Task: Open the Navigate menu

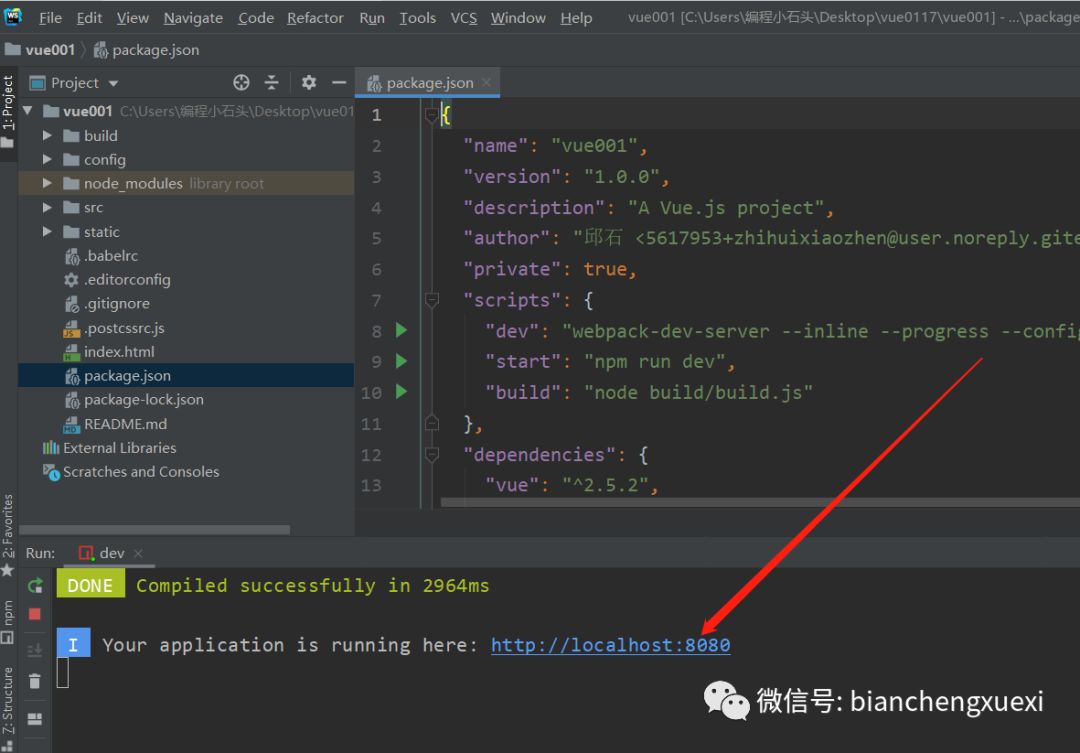Action: (x=193, y=17)
